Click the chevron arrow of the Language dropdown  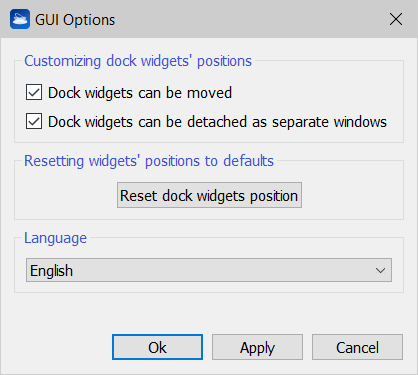(380, 270)
